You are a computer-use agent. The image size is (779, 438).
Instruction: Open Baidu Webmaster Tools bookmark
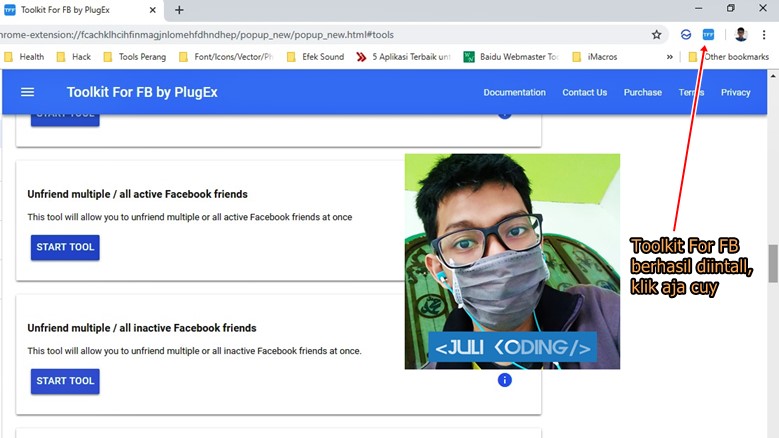coord(511,57)
